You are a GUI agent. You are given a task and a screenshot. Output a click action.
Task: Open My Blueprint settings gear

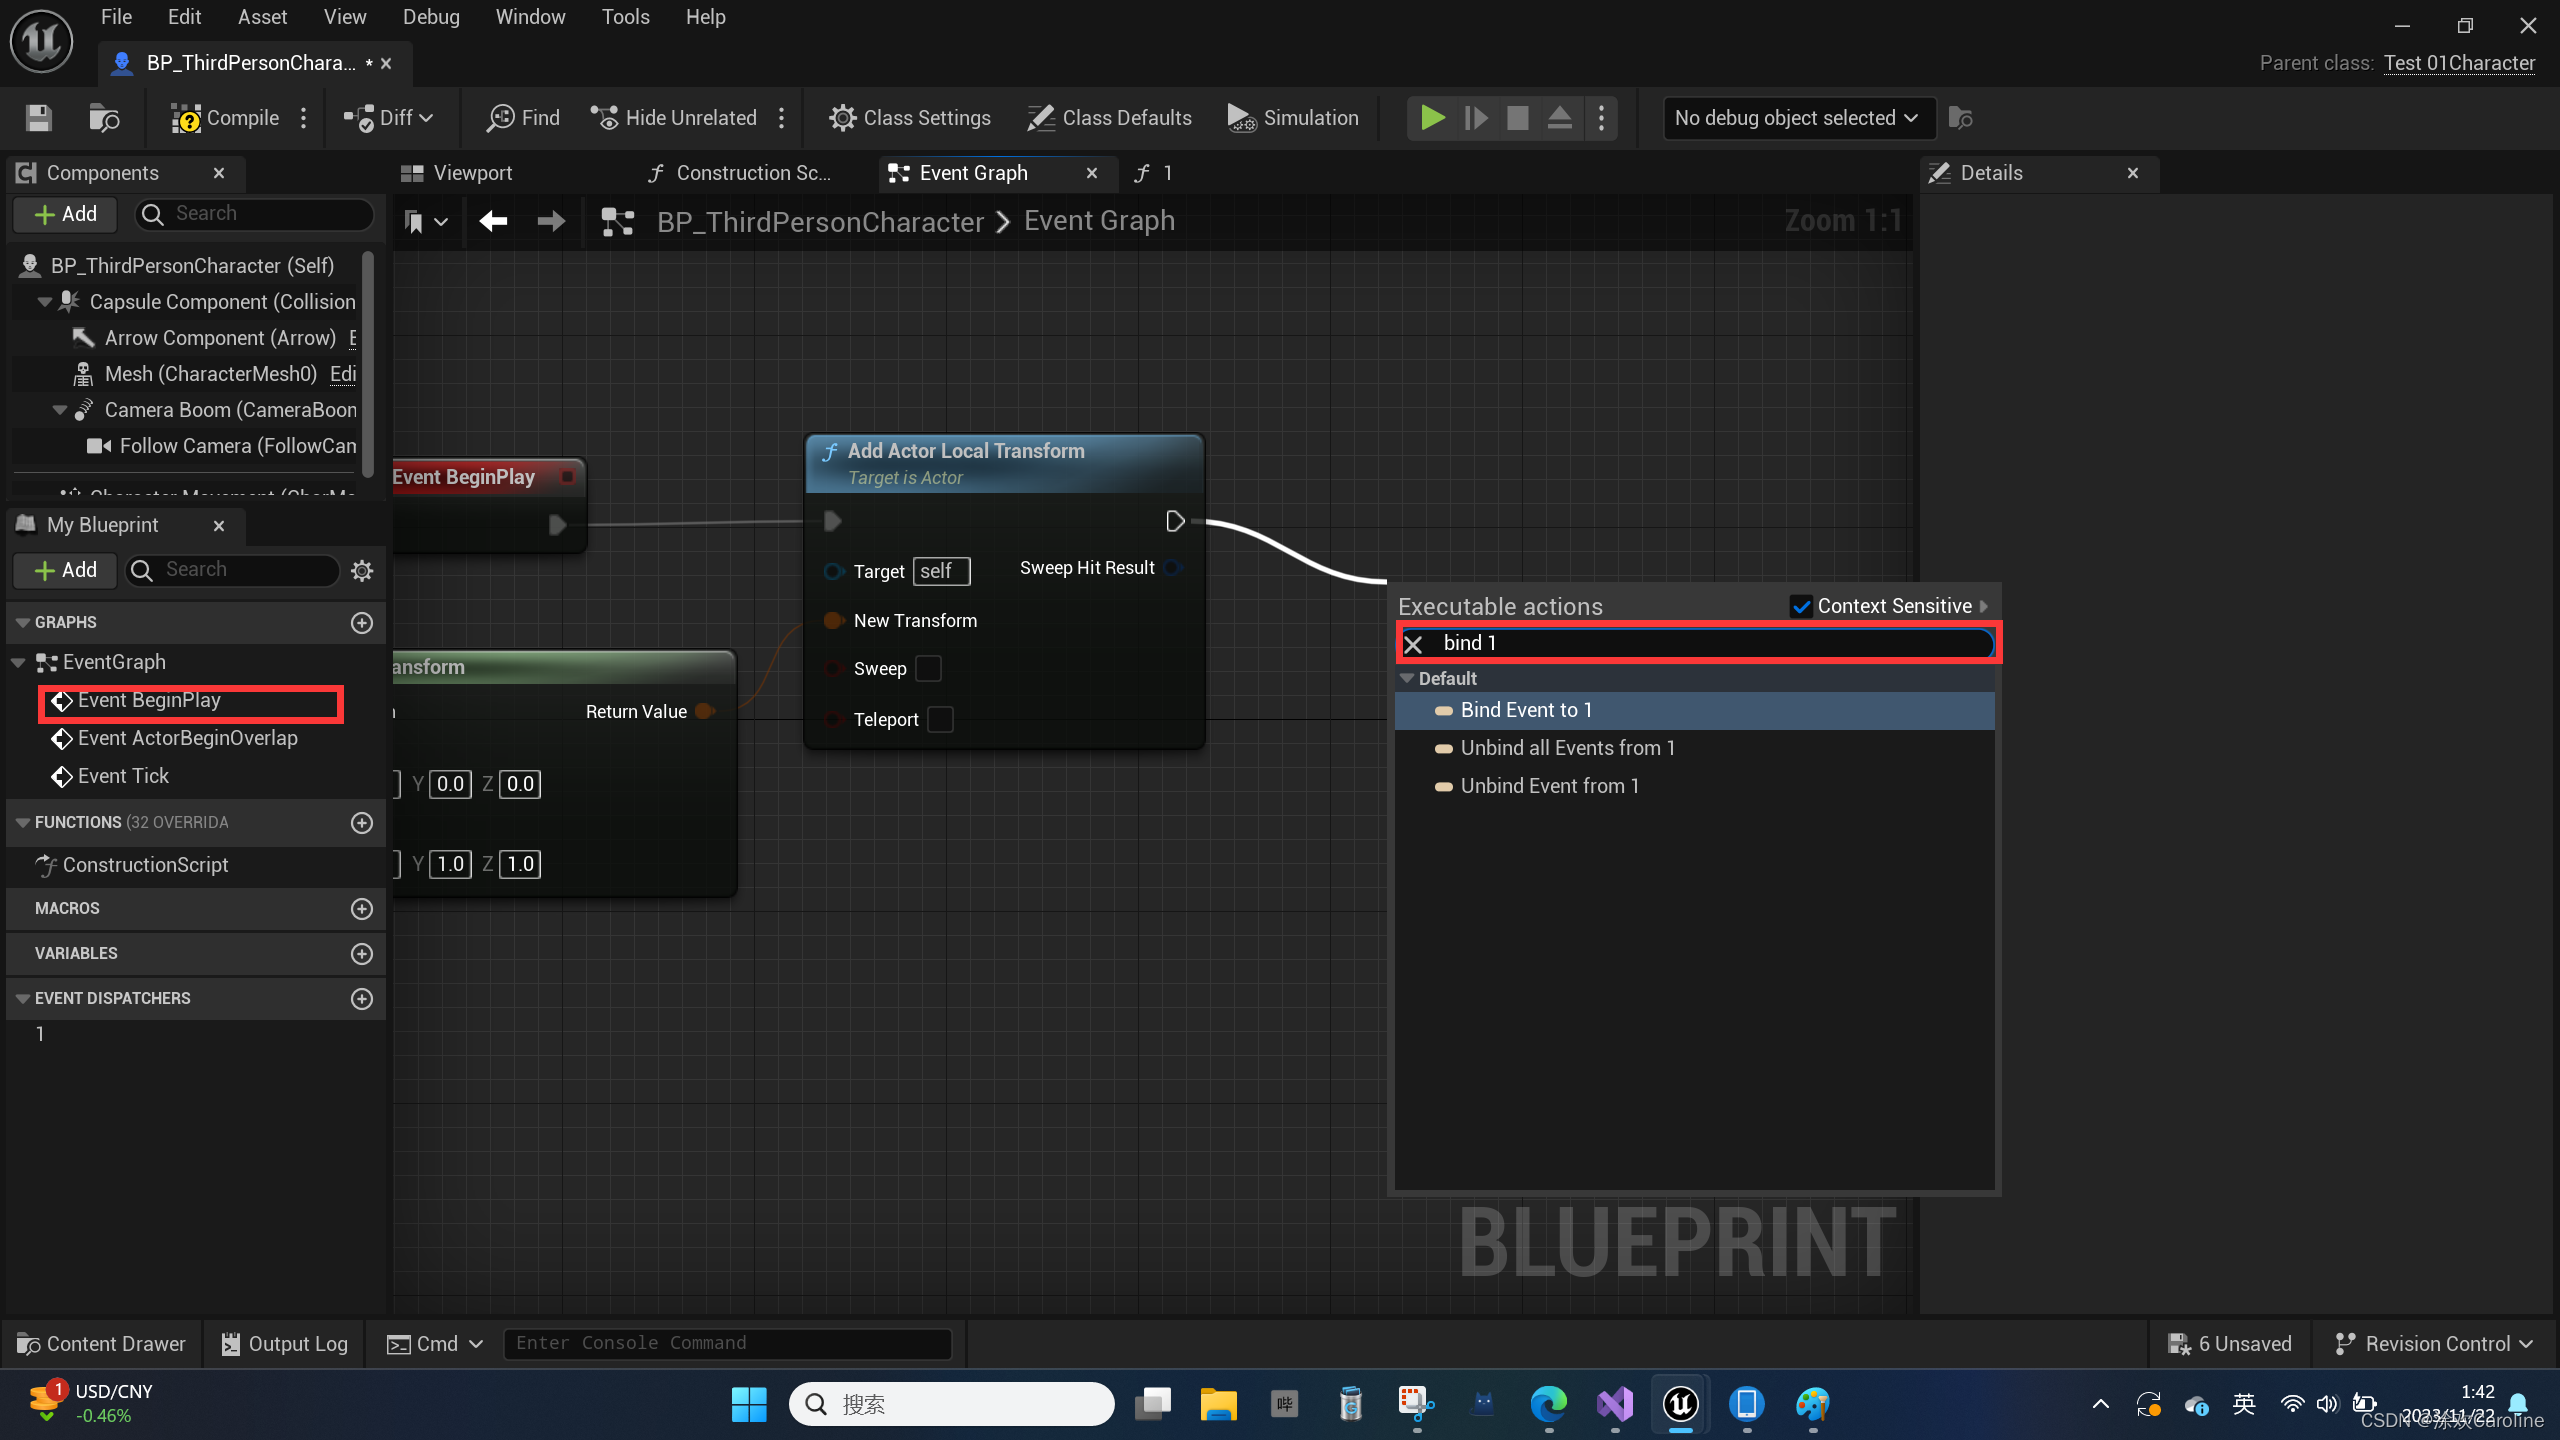point(362,570)
